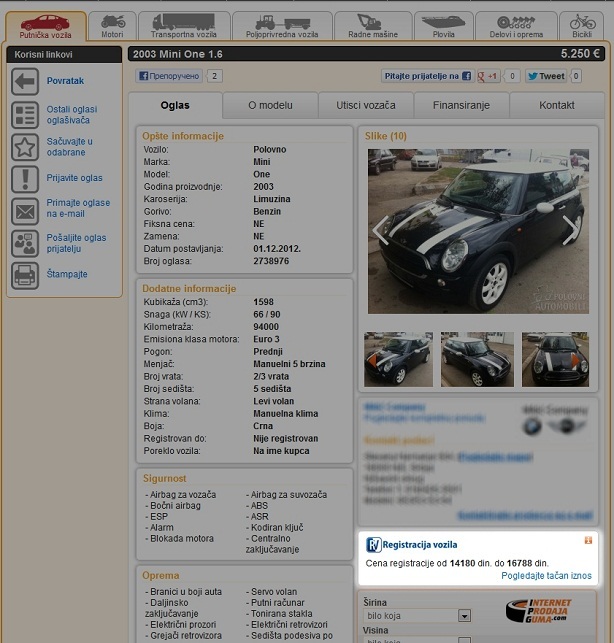Show previous photo using left arrow
Viewport: 614px width, 643px height.
[381, 230]
